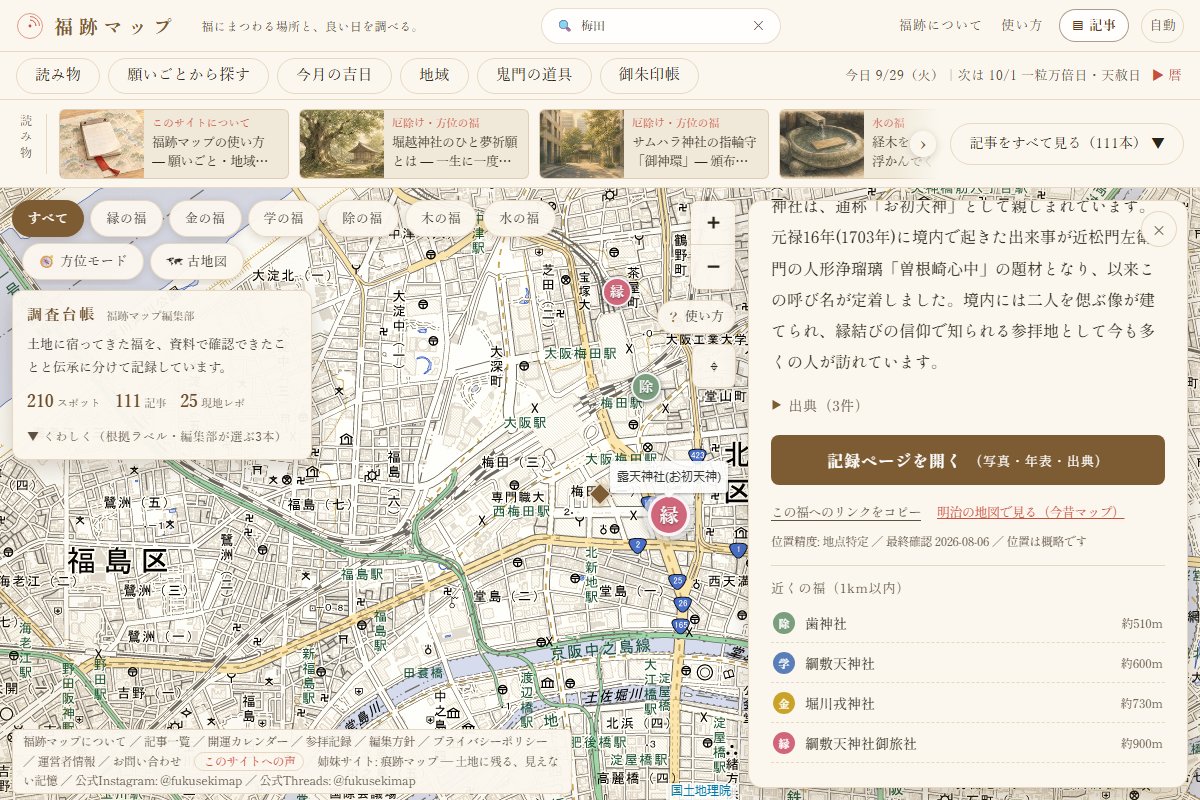Open the 鬼門の道具 tab
The width and height of the screenshot is (1200, 800).
tap(533, 75)
